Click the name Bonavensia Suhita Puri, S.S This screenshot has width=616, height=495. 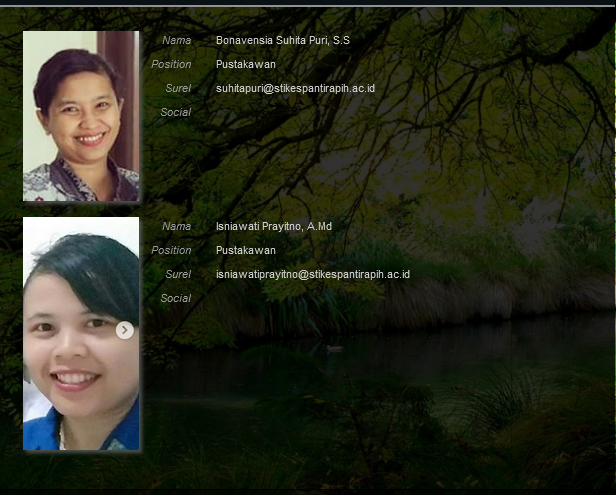(282, 41)
